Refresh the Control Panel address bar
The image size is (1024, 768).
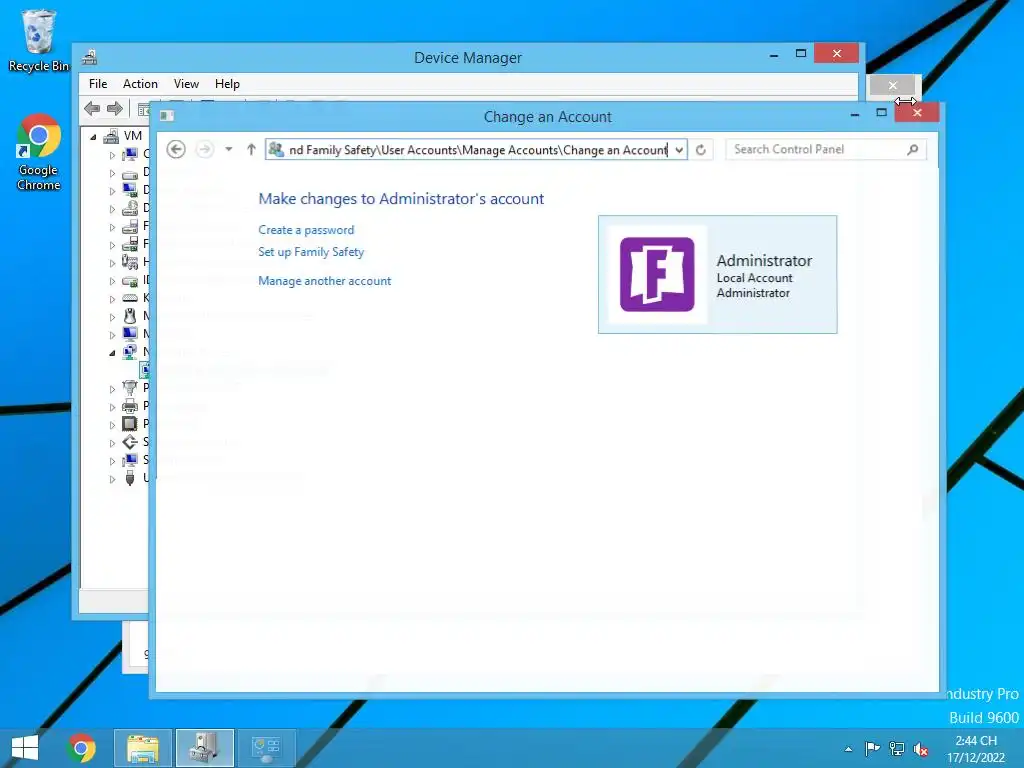tap(701, 150)
